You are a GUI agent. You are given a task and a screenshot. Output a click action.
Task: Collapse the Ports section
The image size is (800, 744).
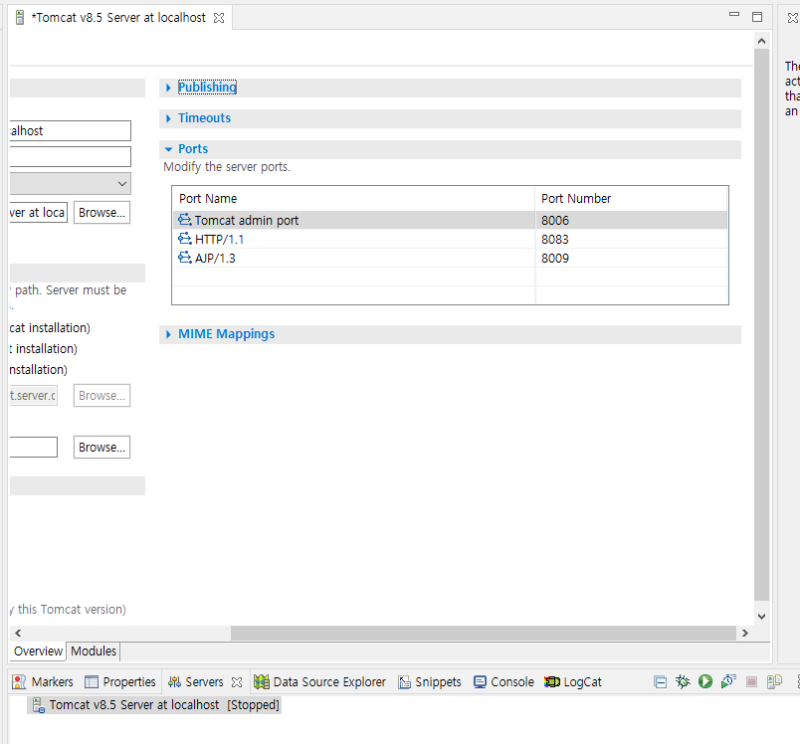(x=168, y=150)
